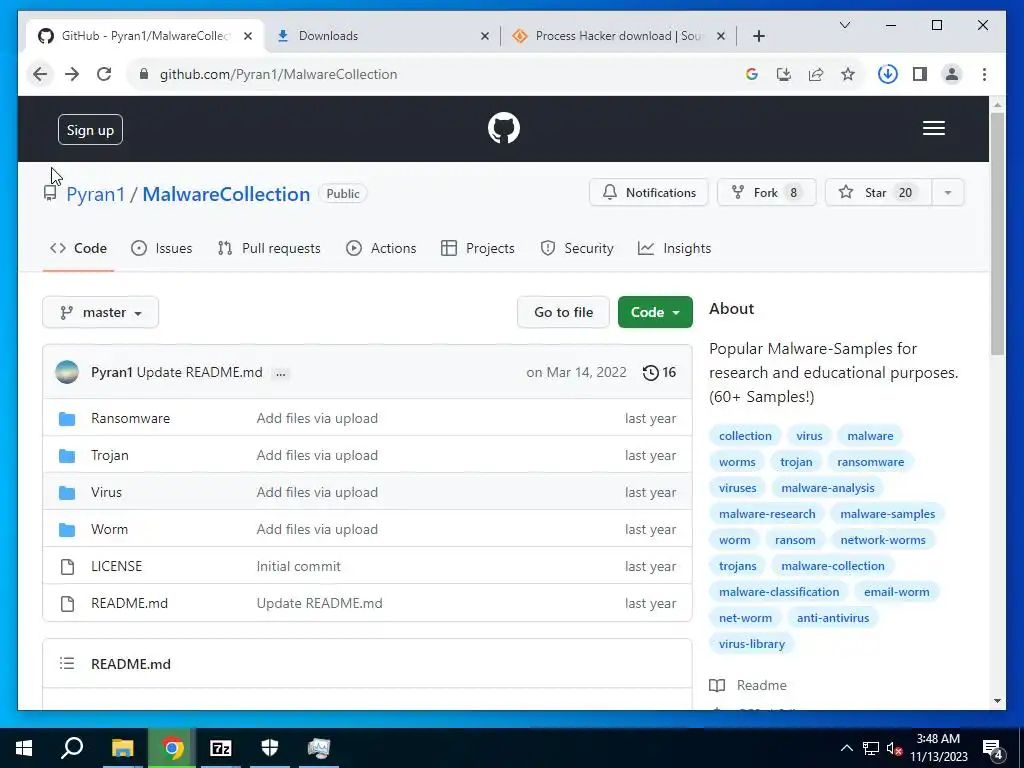Open the README outline list icon
The height and width of the screenshot is (768, 1024).
coord(67,664)
